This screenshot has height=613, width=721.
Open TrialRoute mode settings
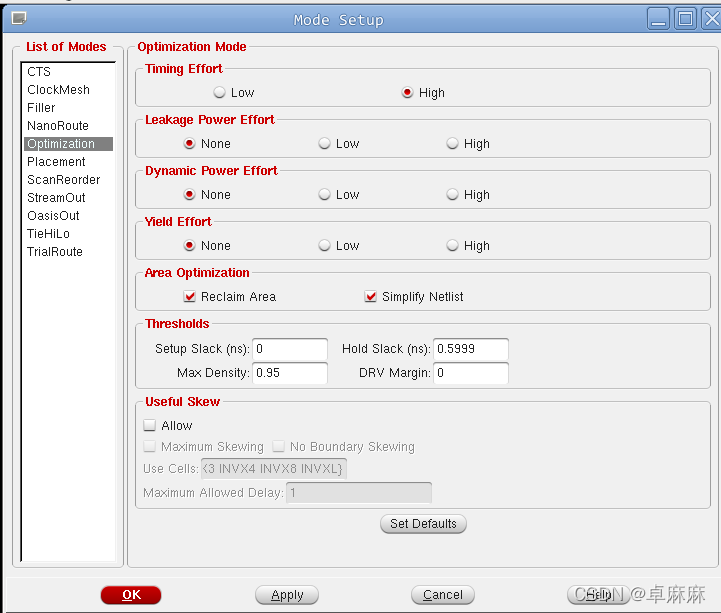coord(68,252)
